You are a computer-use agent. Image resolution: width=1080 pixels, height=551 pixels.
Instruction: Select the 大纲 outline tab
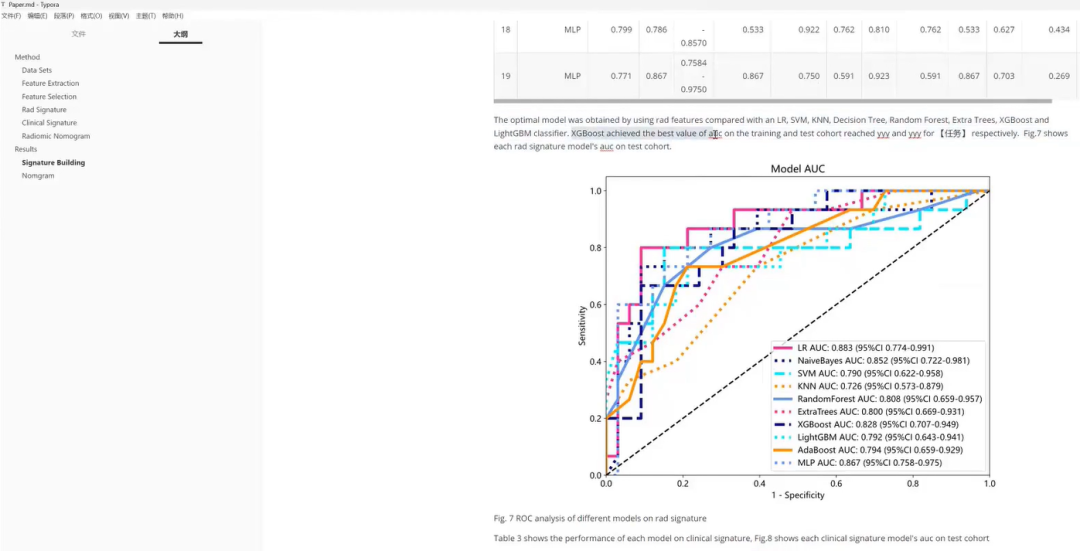click(x=180, y=33)
